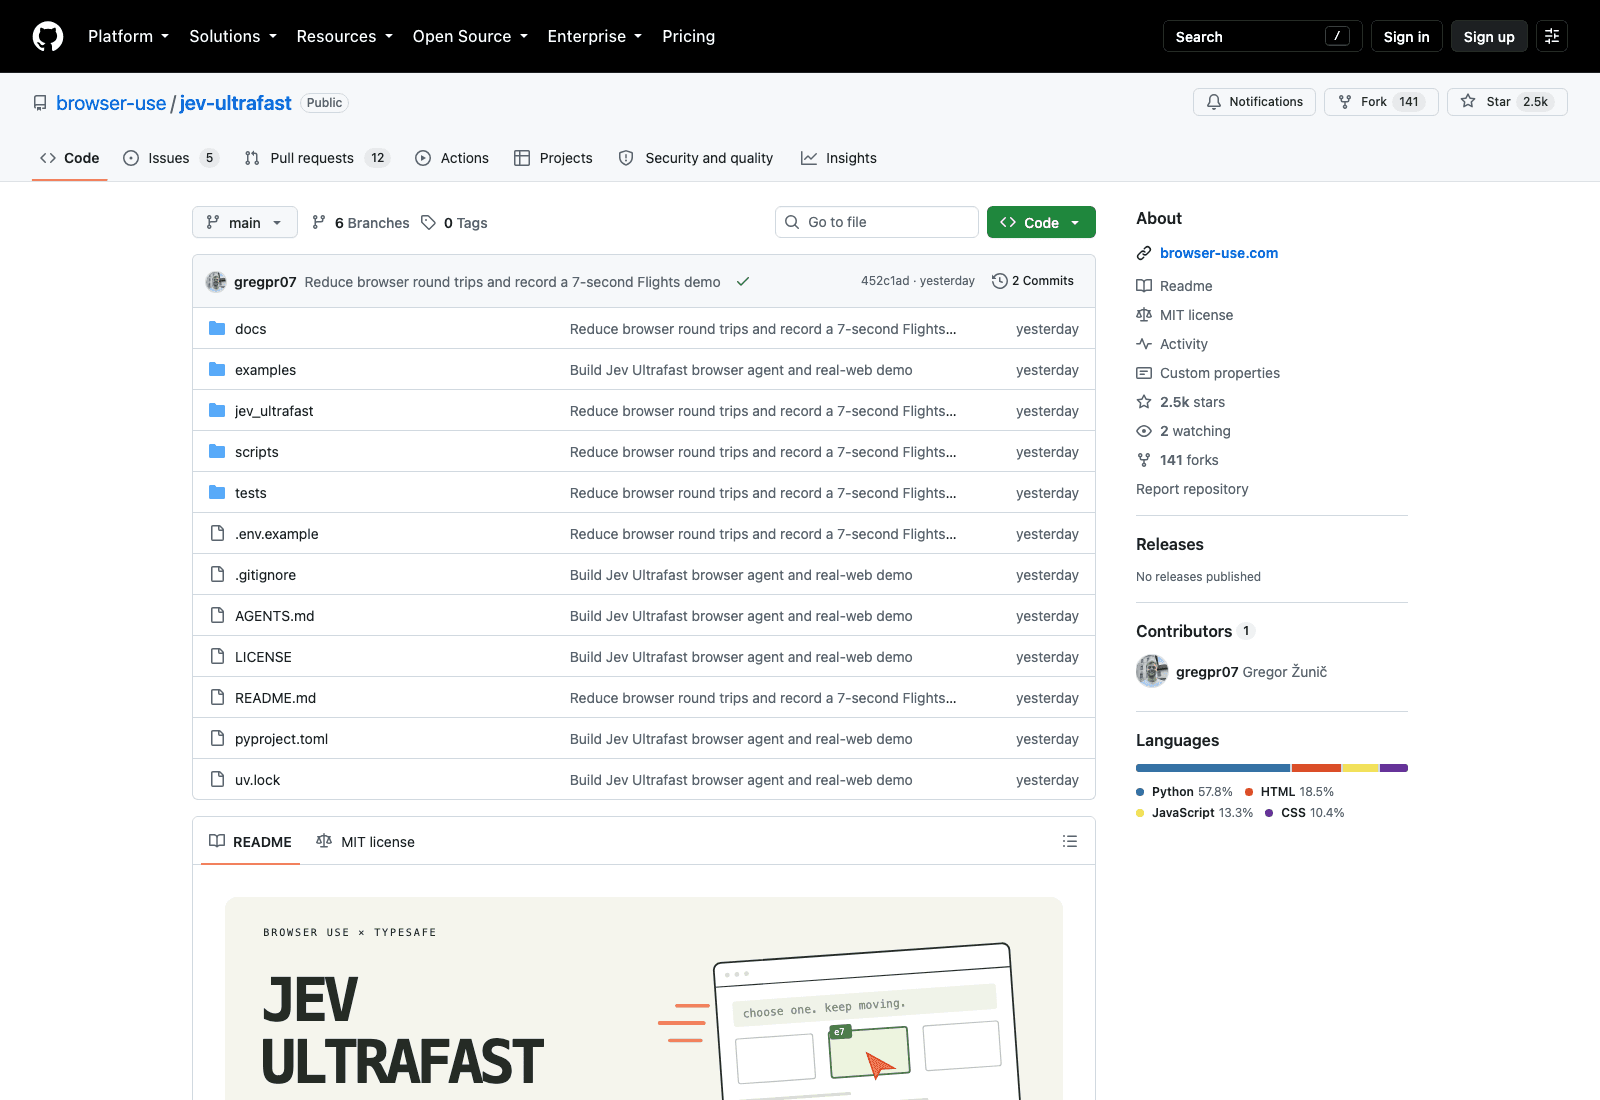Click the history clock icon beside 2 Commits
The height and width of the screenshot is (1100, 1600).
click(x=1000, y=281)
